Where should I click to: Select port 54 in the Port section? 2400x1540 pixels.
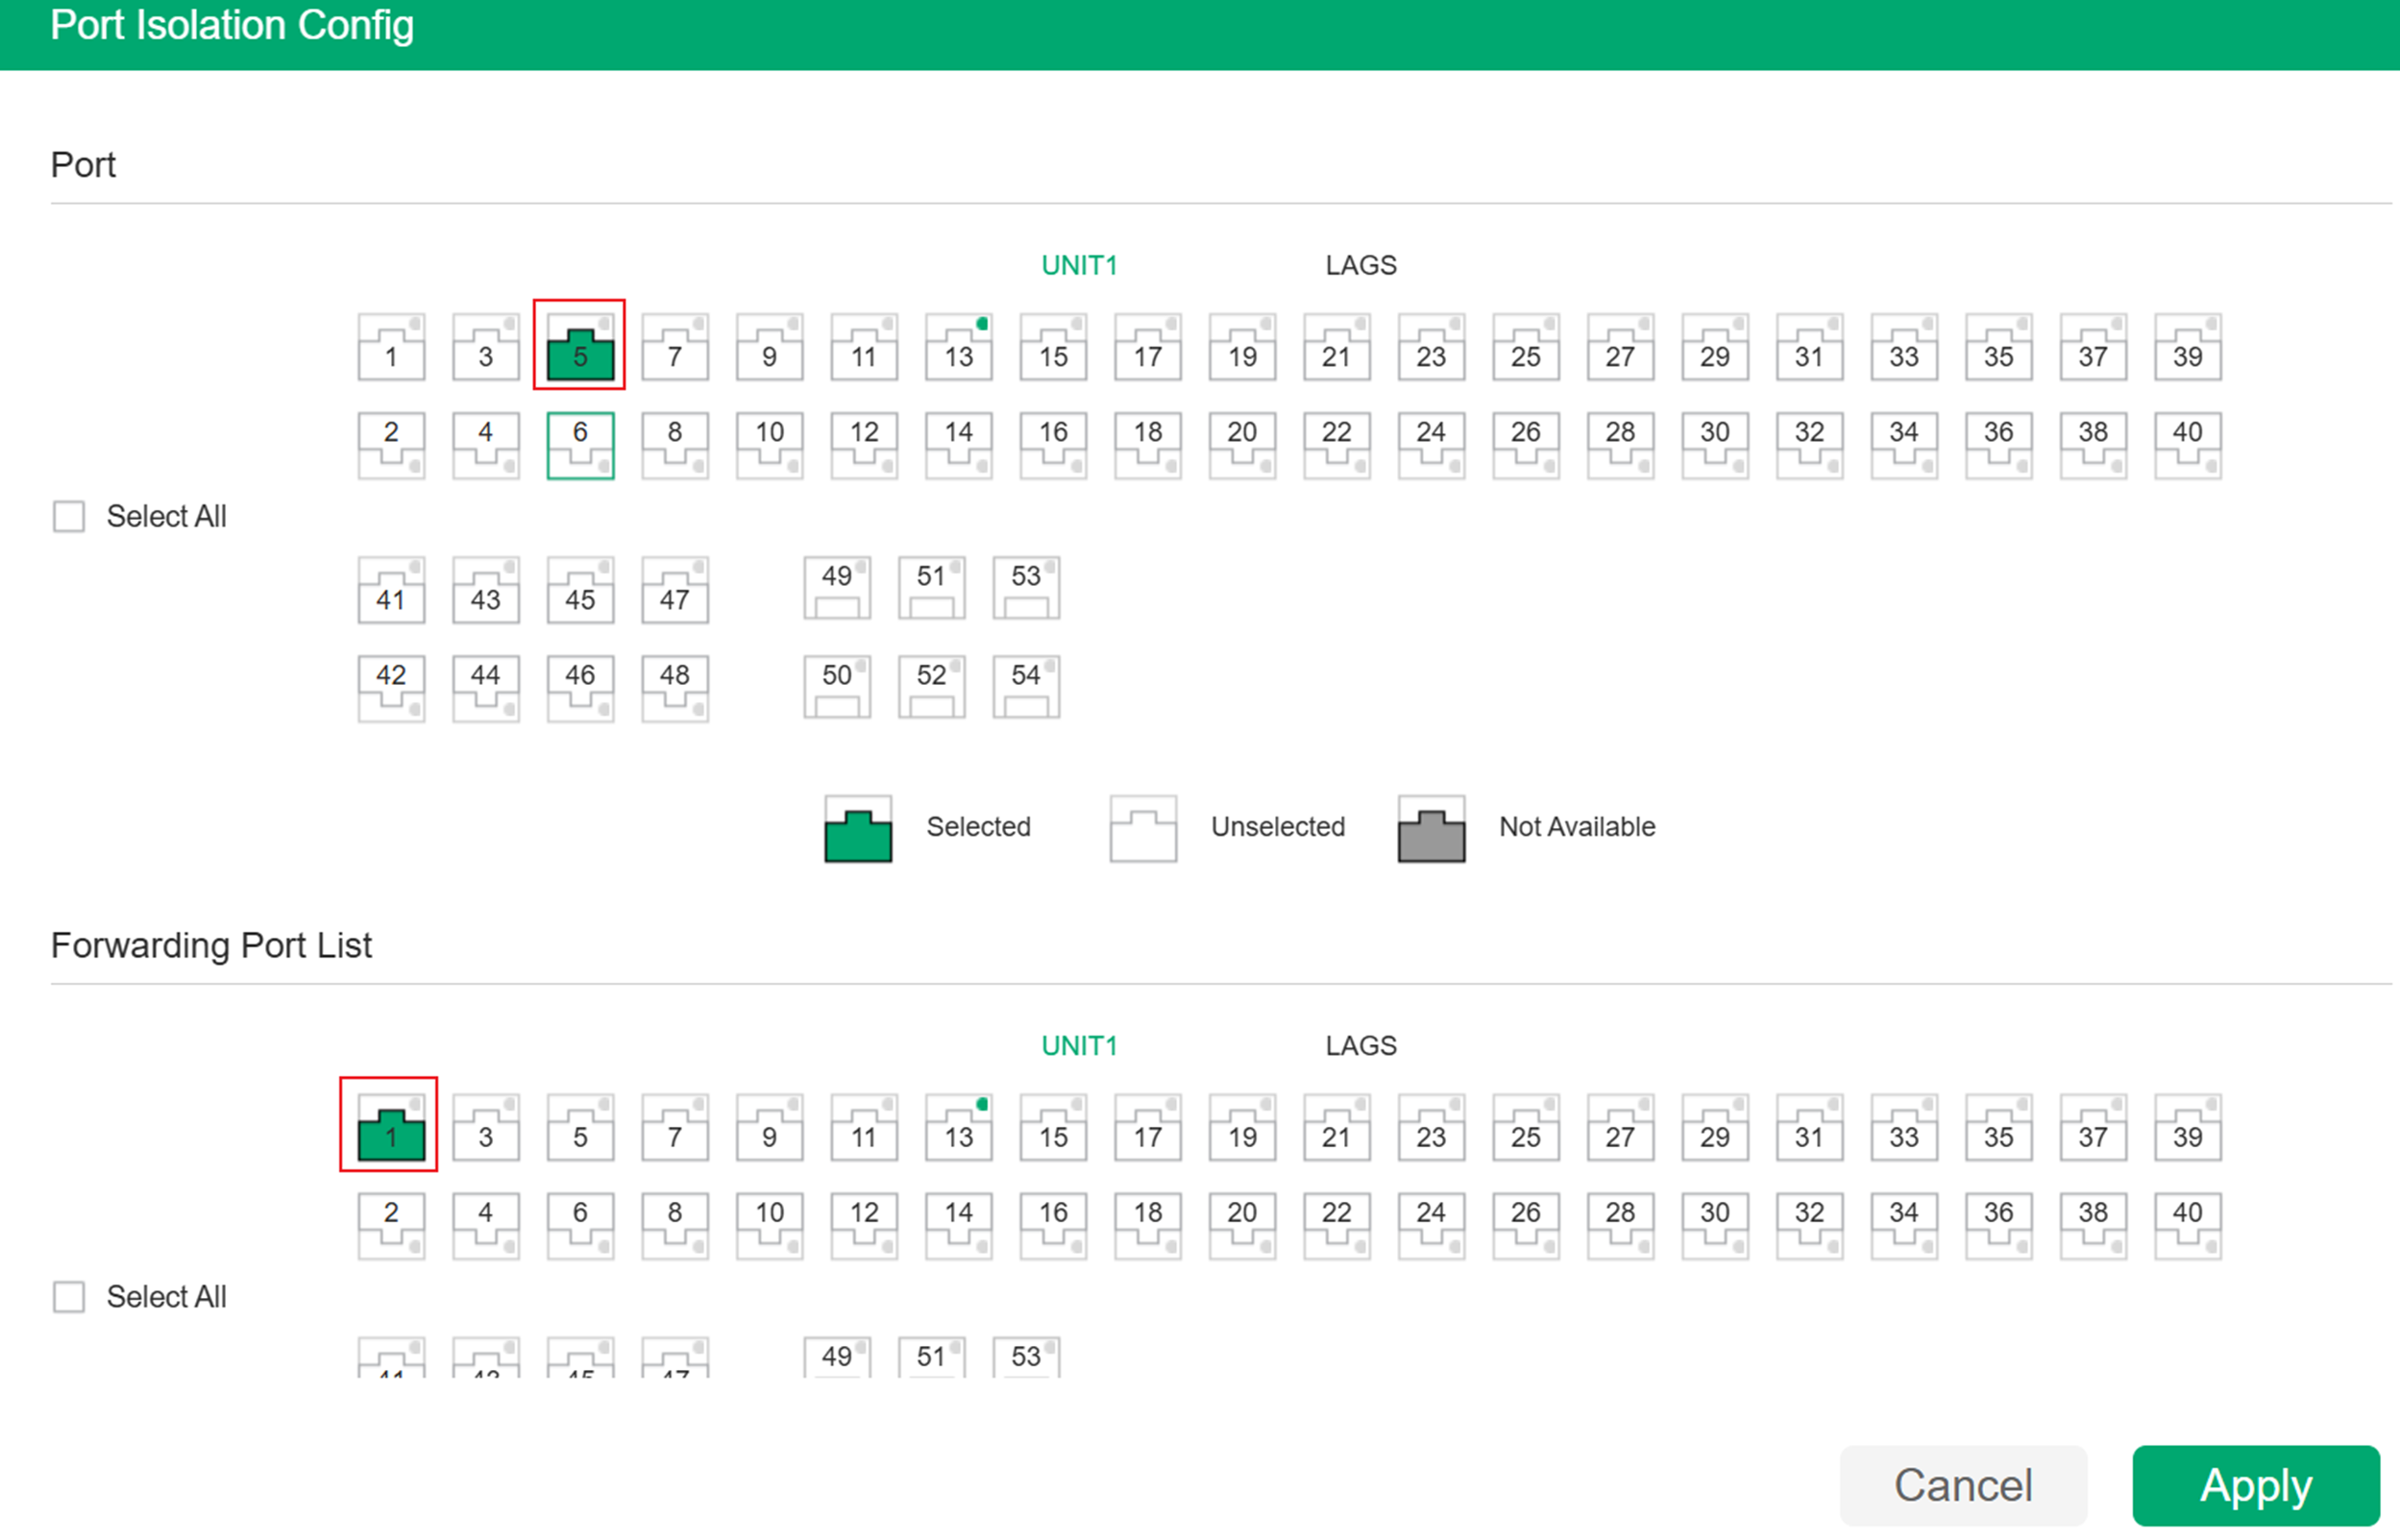click(1025, 687)
